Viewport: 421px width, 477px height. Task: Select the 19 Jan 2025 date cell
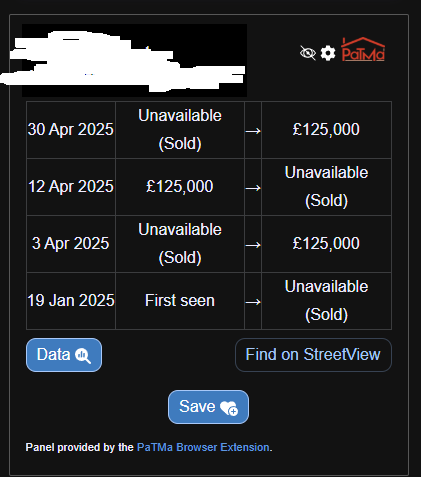pyautogui.click(x=71, y=301)
